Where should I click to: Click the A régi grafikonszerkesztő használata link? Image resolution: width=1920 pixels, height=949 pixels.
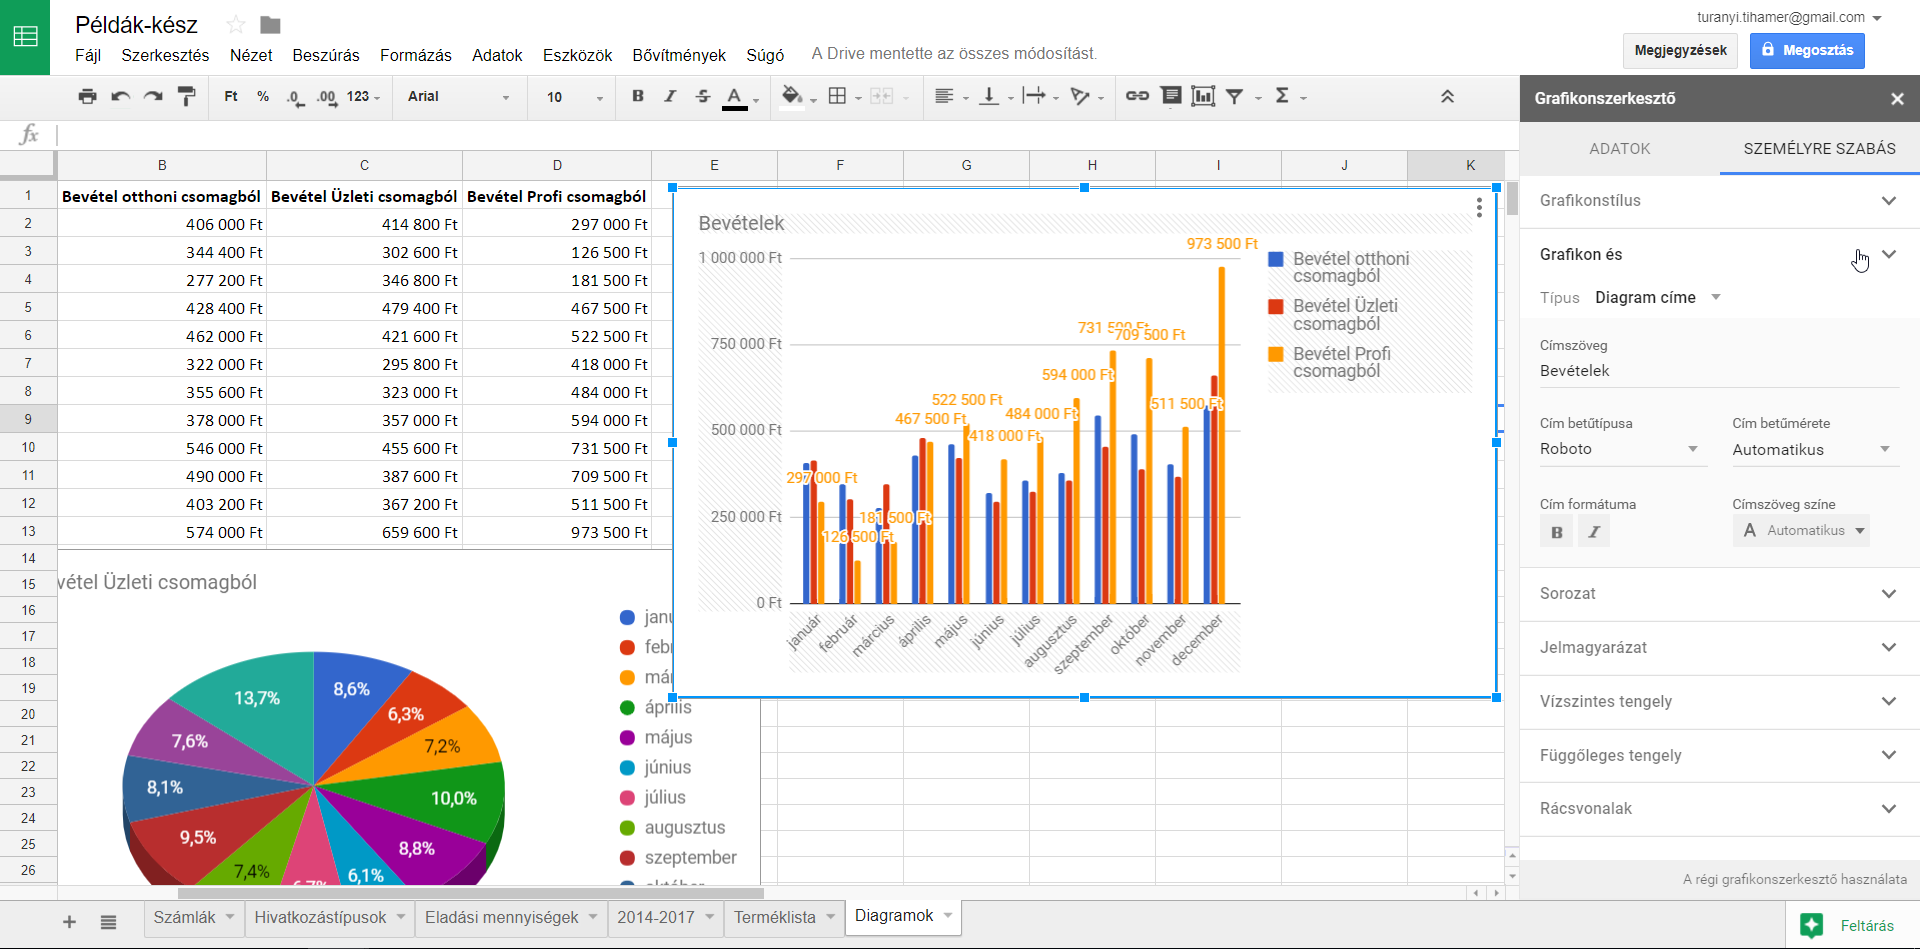point(1794,880)
